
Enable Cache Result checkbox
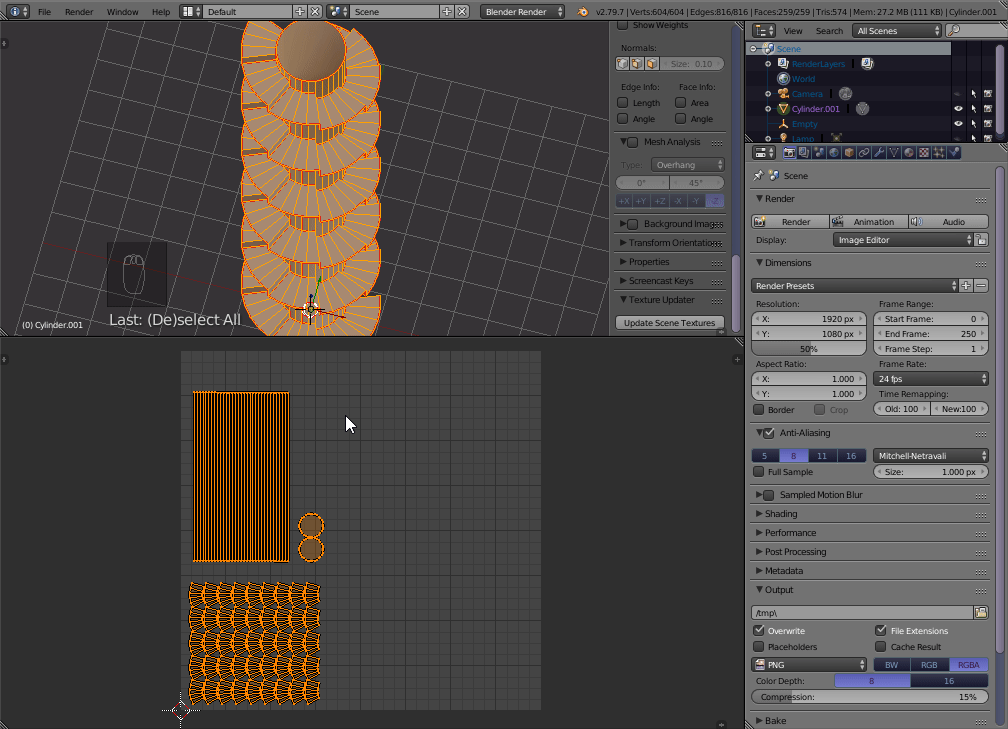click(x=881, y=647)
